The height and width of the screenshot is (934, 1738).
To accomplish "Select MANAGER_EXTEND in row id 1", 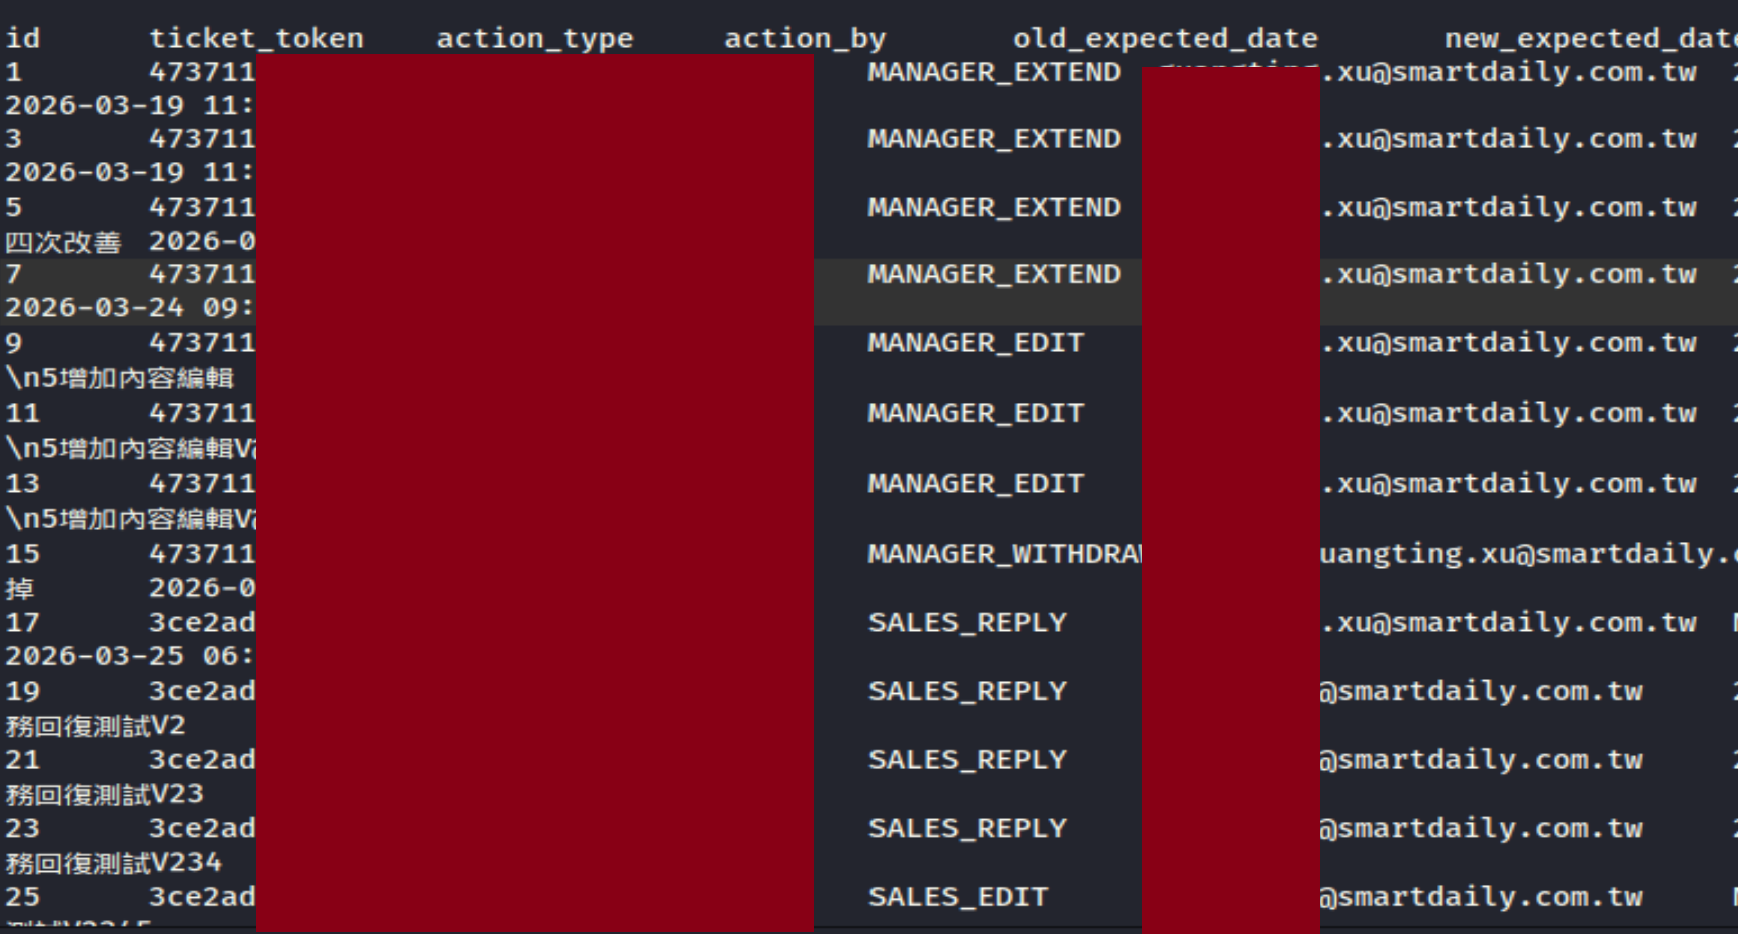I will pos(994,73).
